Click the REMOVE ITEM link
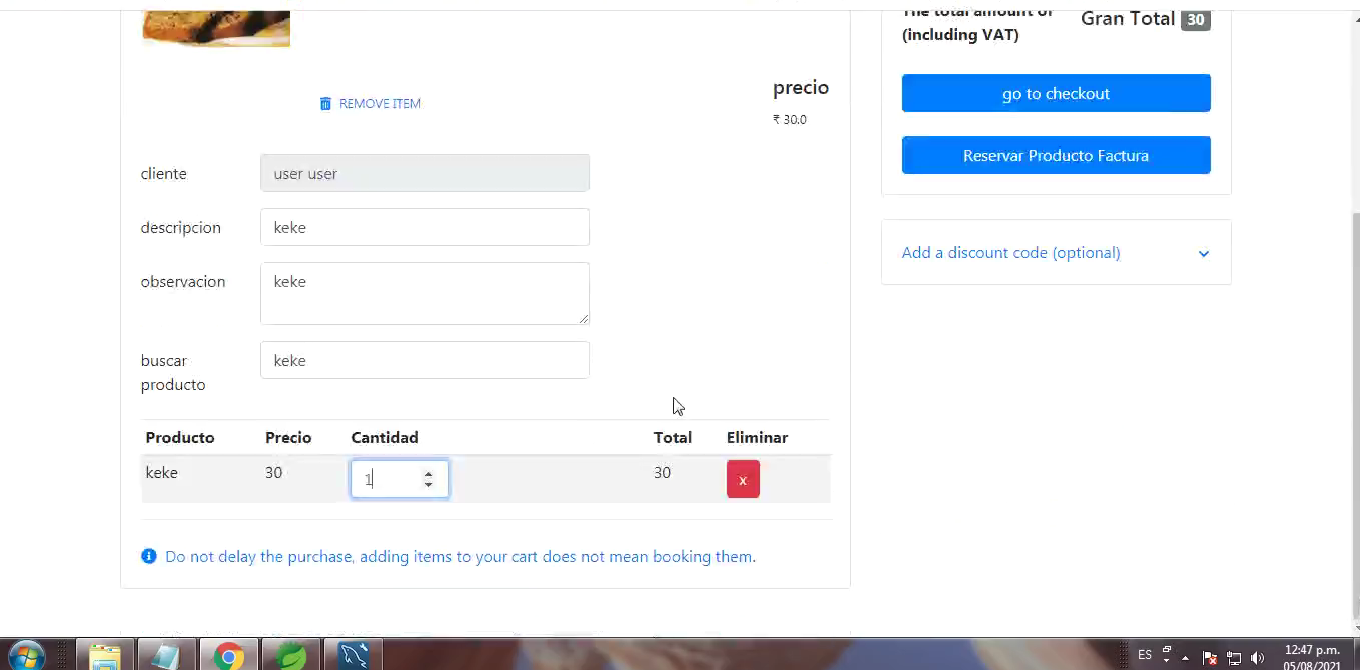Image resolution: width=1360 pixels, height=670 pixels. [379, 104]
